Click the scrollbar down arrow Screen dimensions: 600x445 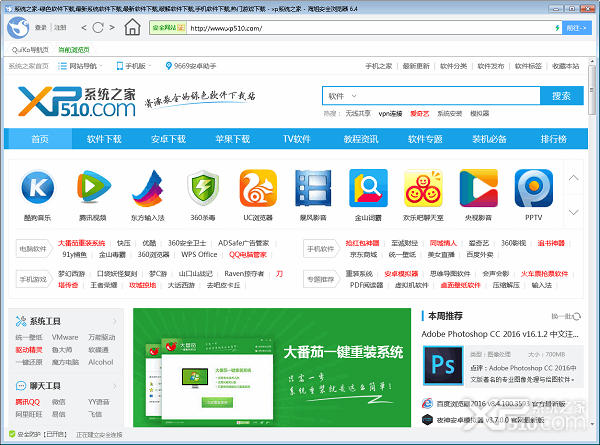pyautogui.click(x=592, y=424)
